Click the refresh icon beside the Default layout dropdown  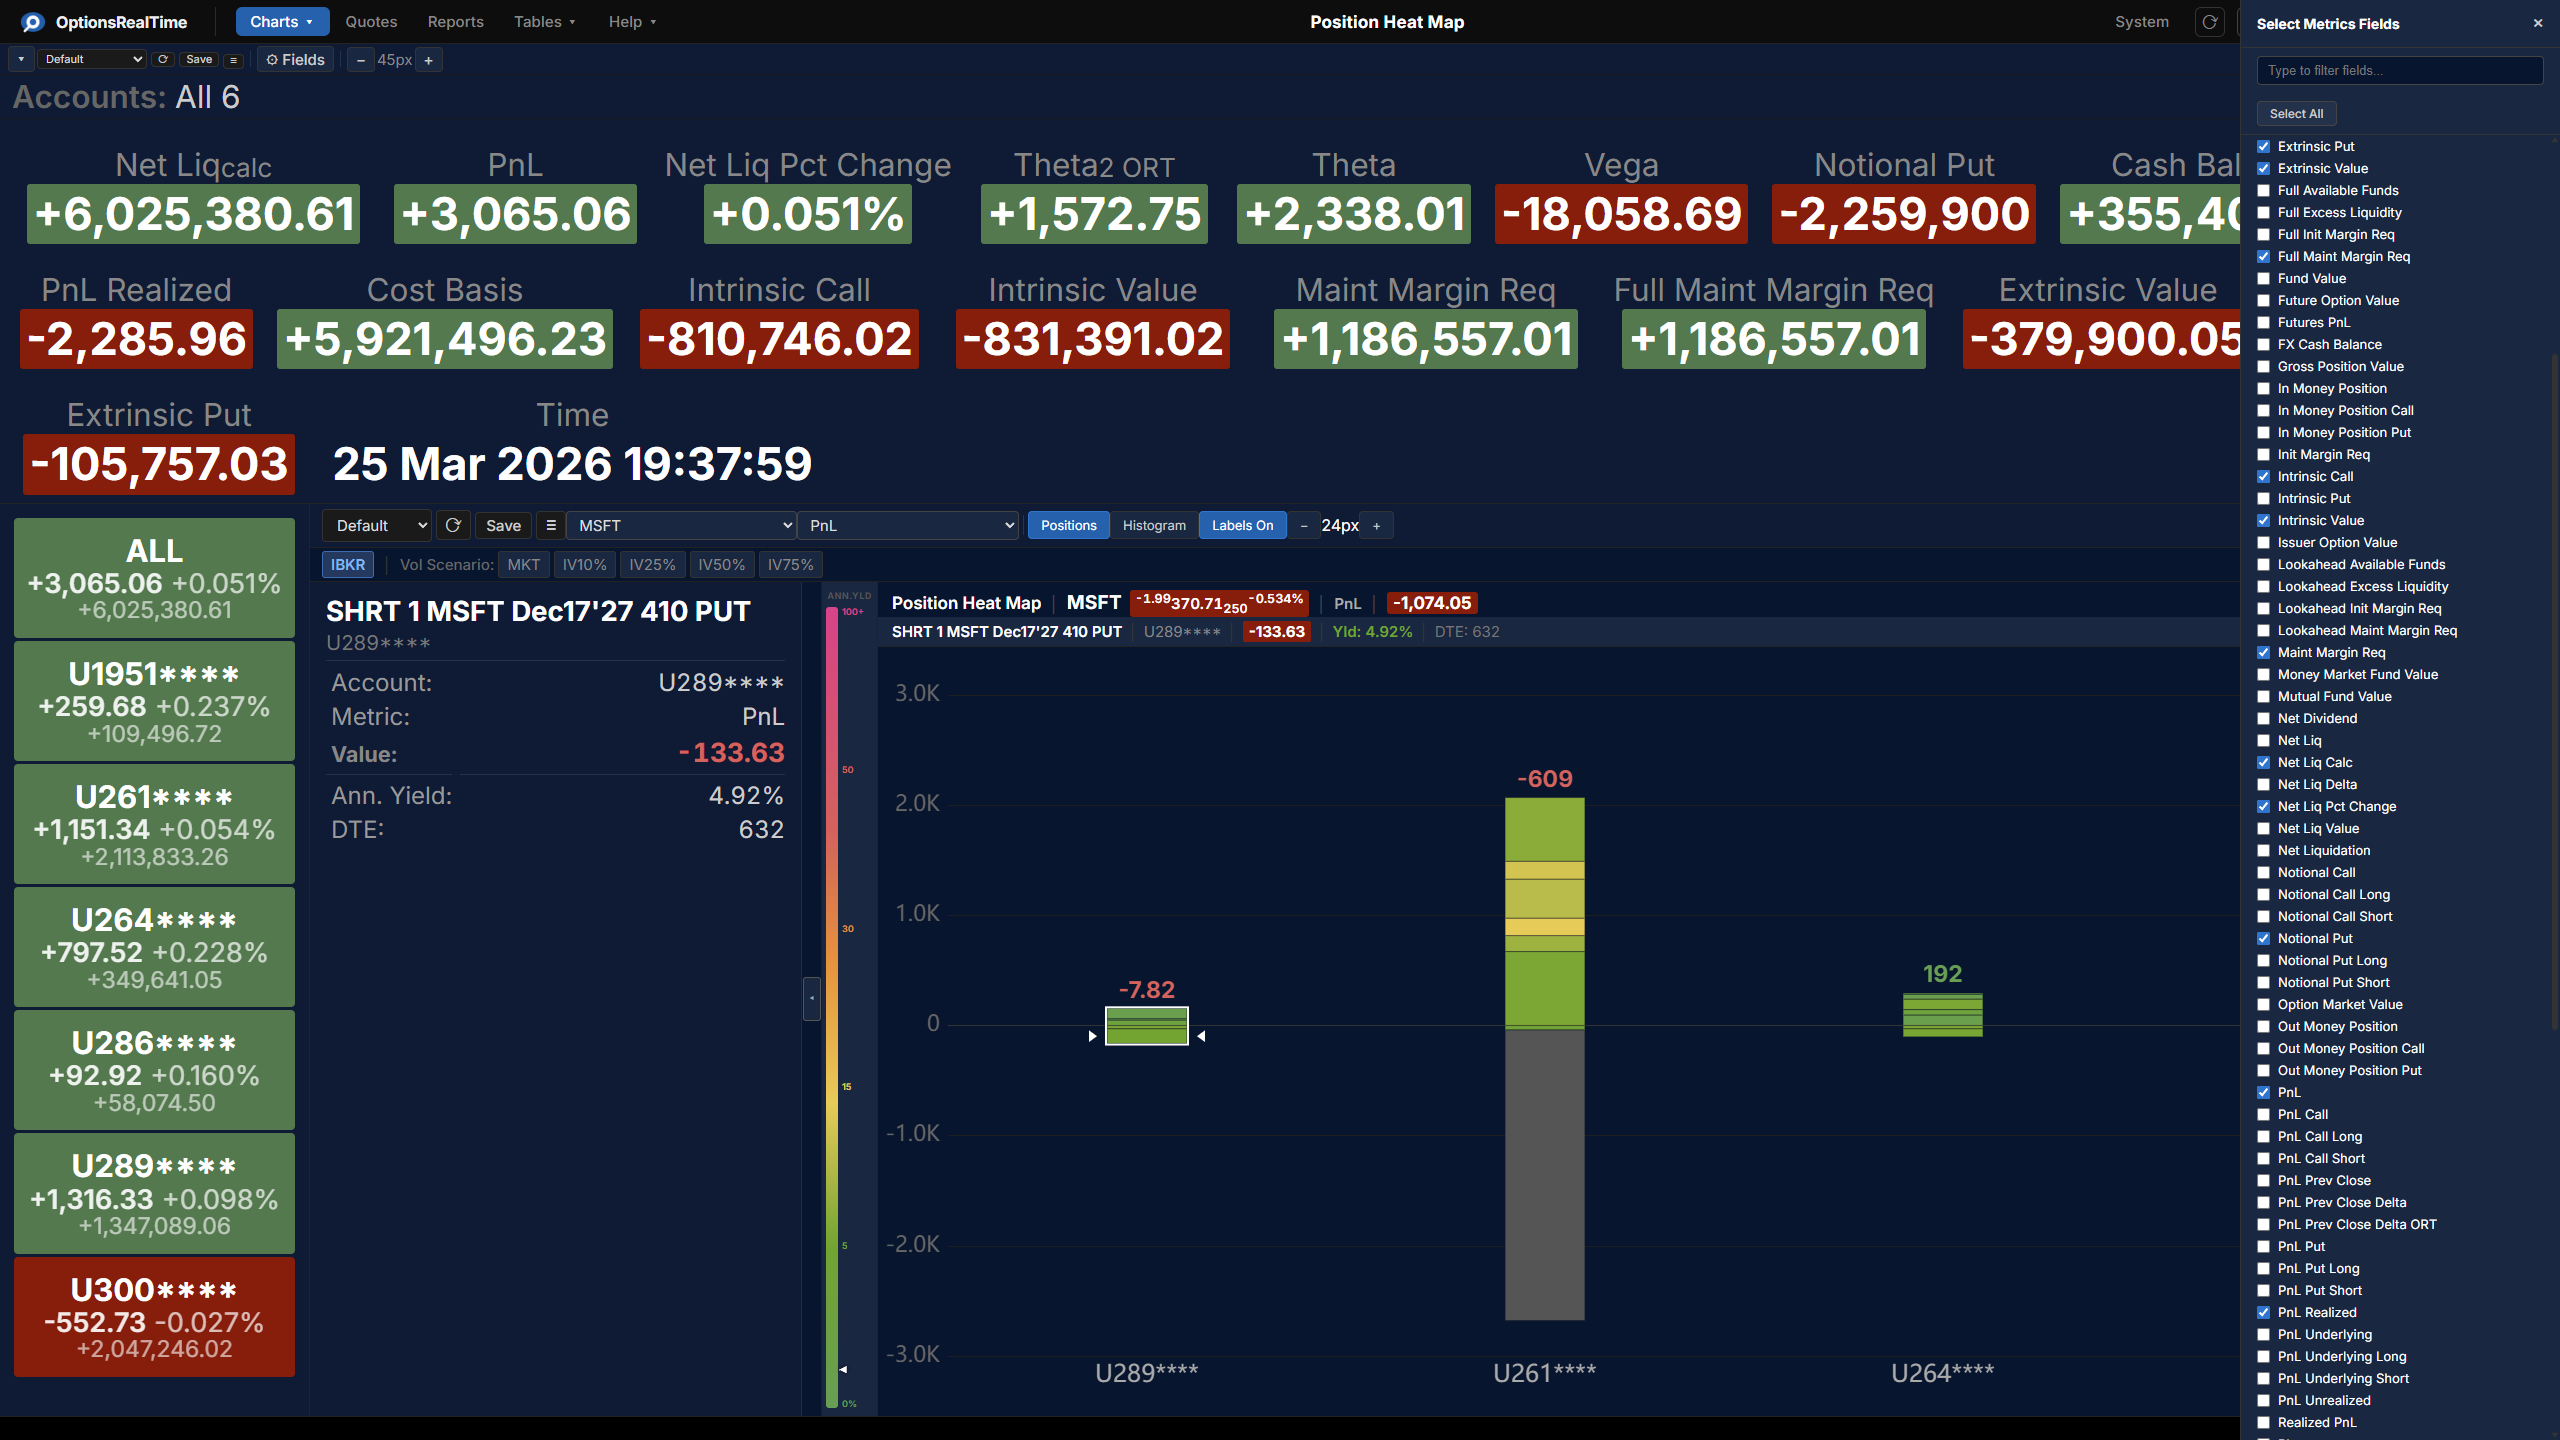[163, 59]
